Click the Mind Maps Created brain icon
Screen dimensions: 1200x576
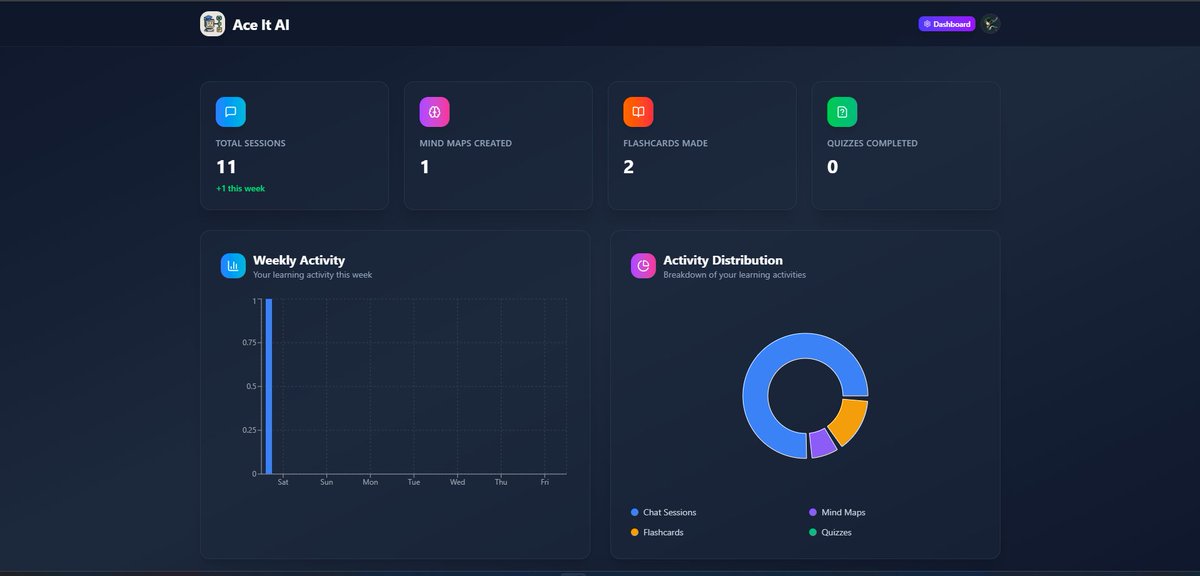point(435,112)
